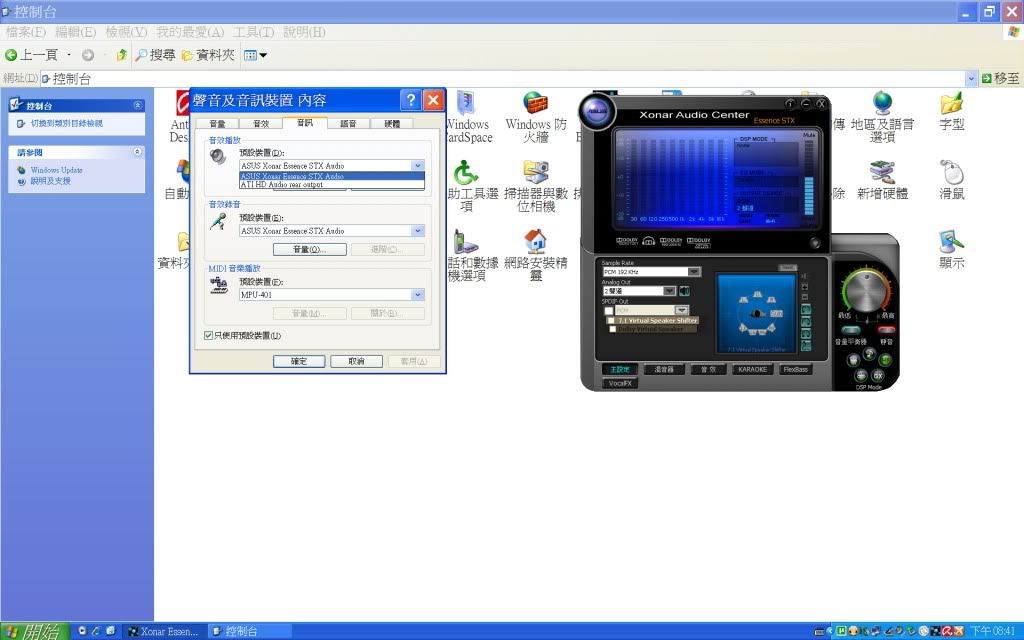This screenshot has height=640, width=1024.
Task: Open the VocalFX tab button in Xonar
Action: pyautogui.click(x=620, y=383)
